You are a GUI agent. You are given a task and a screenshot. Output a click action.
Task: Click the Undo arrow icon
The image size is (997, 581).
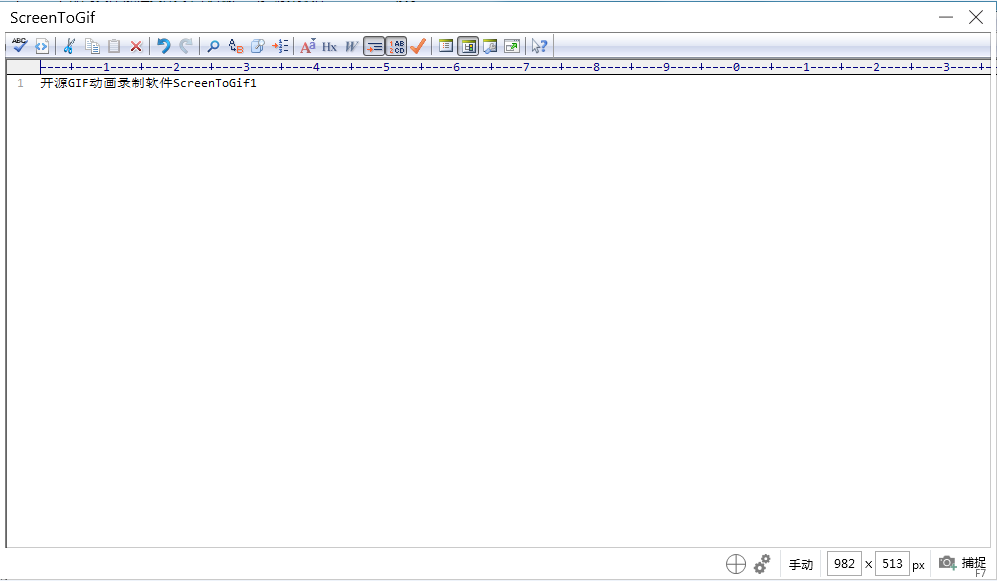click(x=163, y=46)
